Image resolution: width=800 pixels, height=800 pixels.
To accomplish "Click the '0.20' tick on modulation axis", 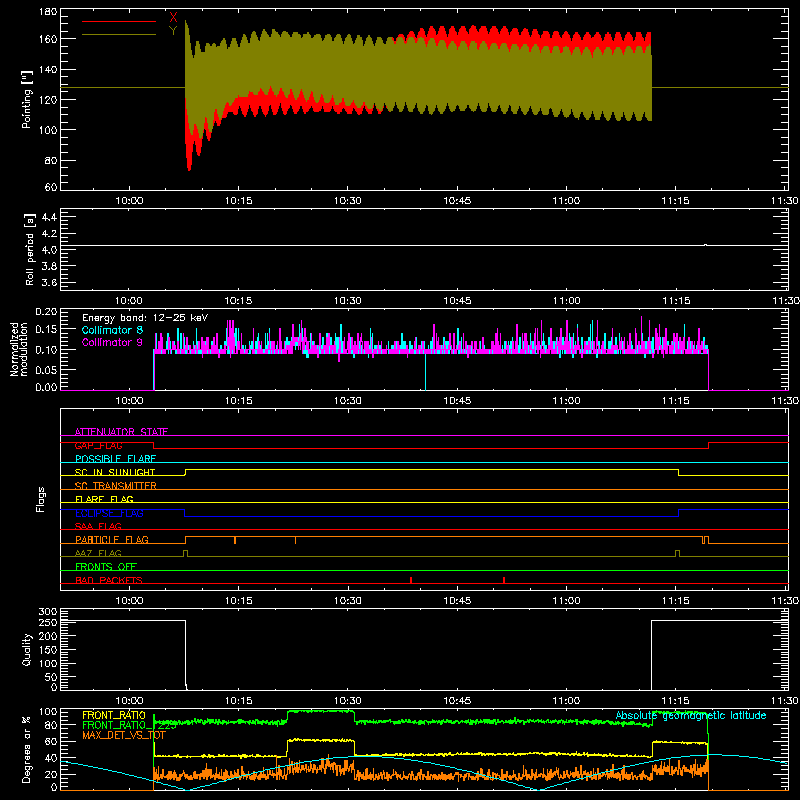I will (x=46, y=312).
